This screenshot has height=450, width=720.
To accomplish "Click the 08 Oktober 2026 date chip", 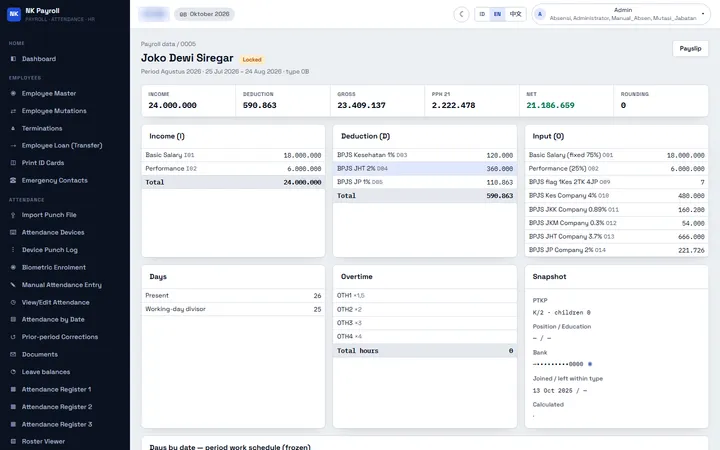I will (x=204, y=14).
